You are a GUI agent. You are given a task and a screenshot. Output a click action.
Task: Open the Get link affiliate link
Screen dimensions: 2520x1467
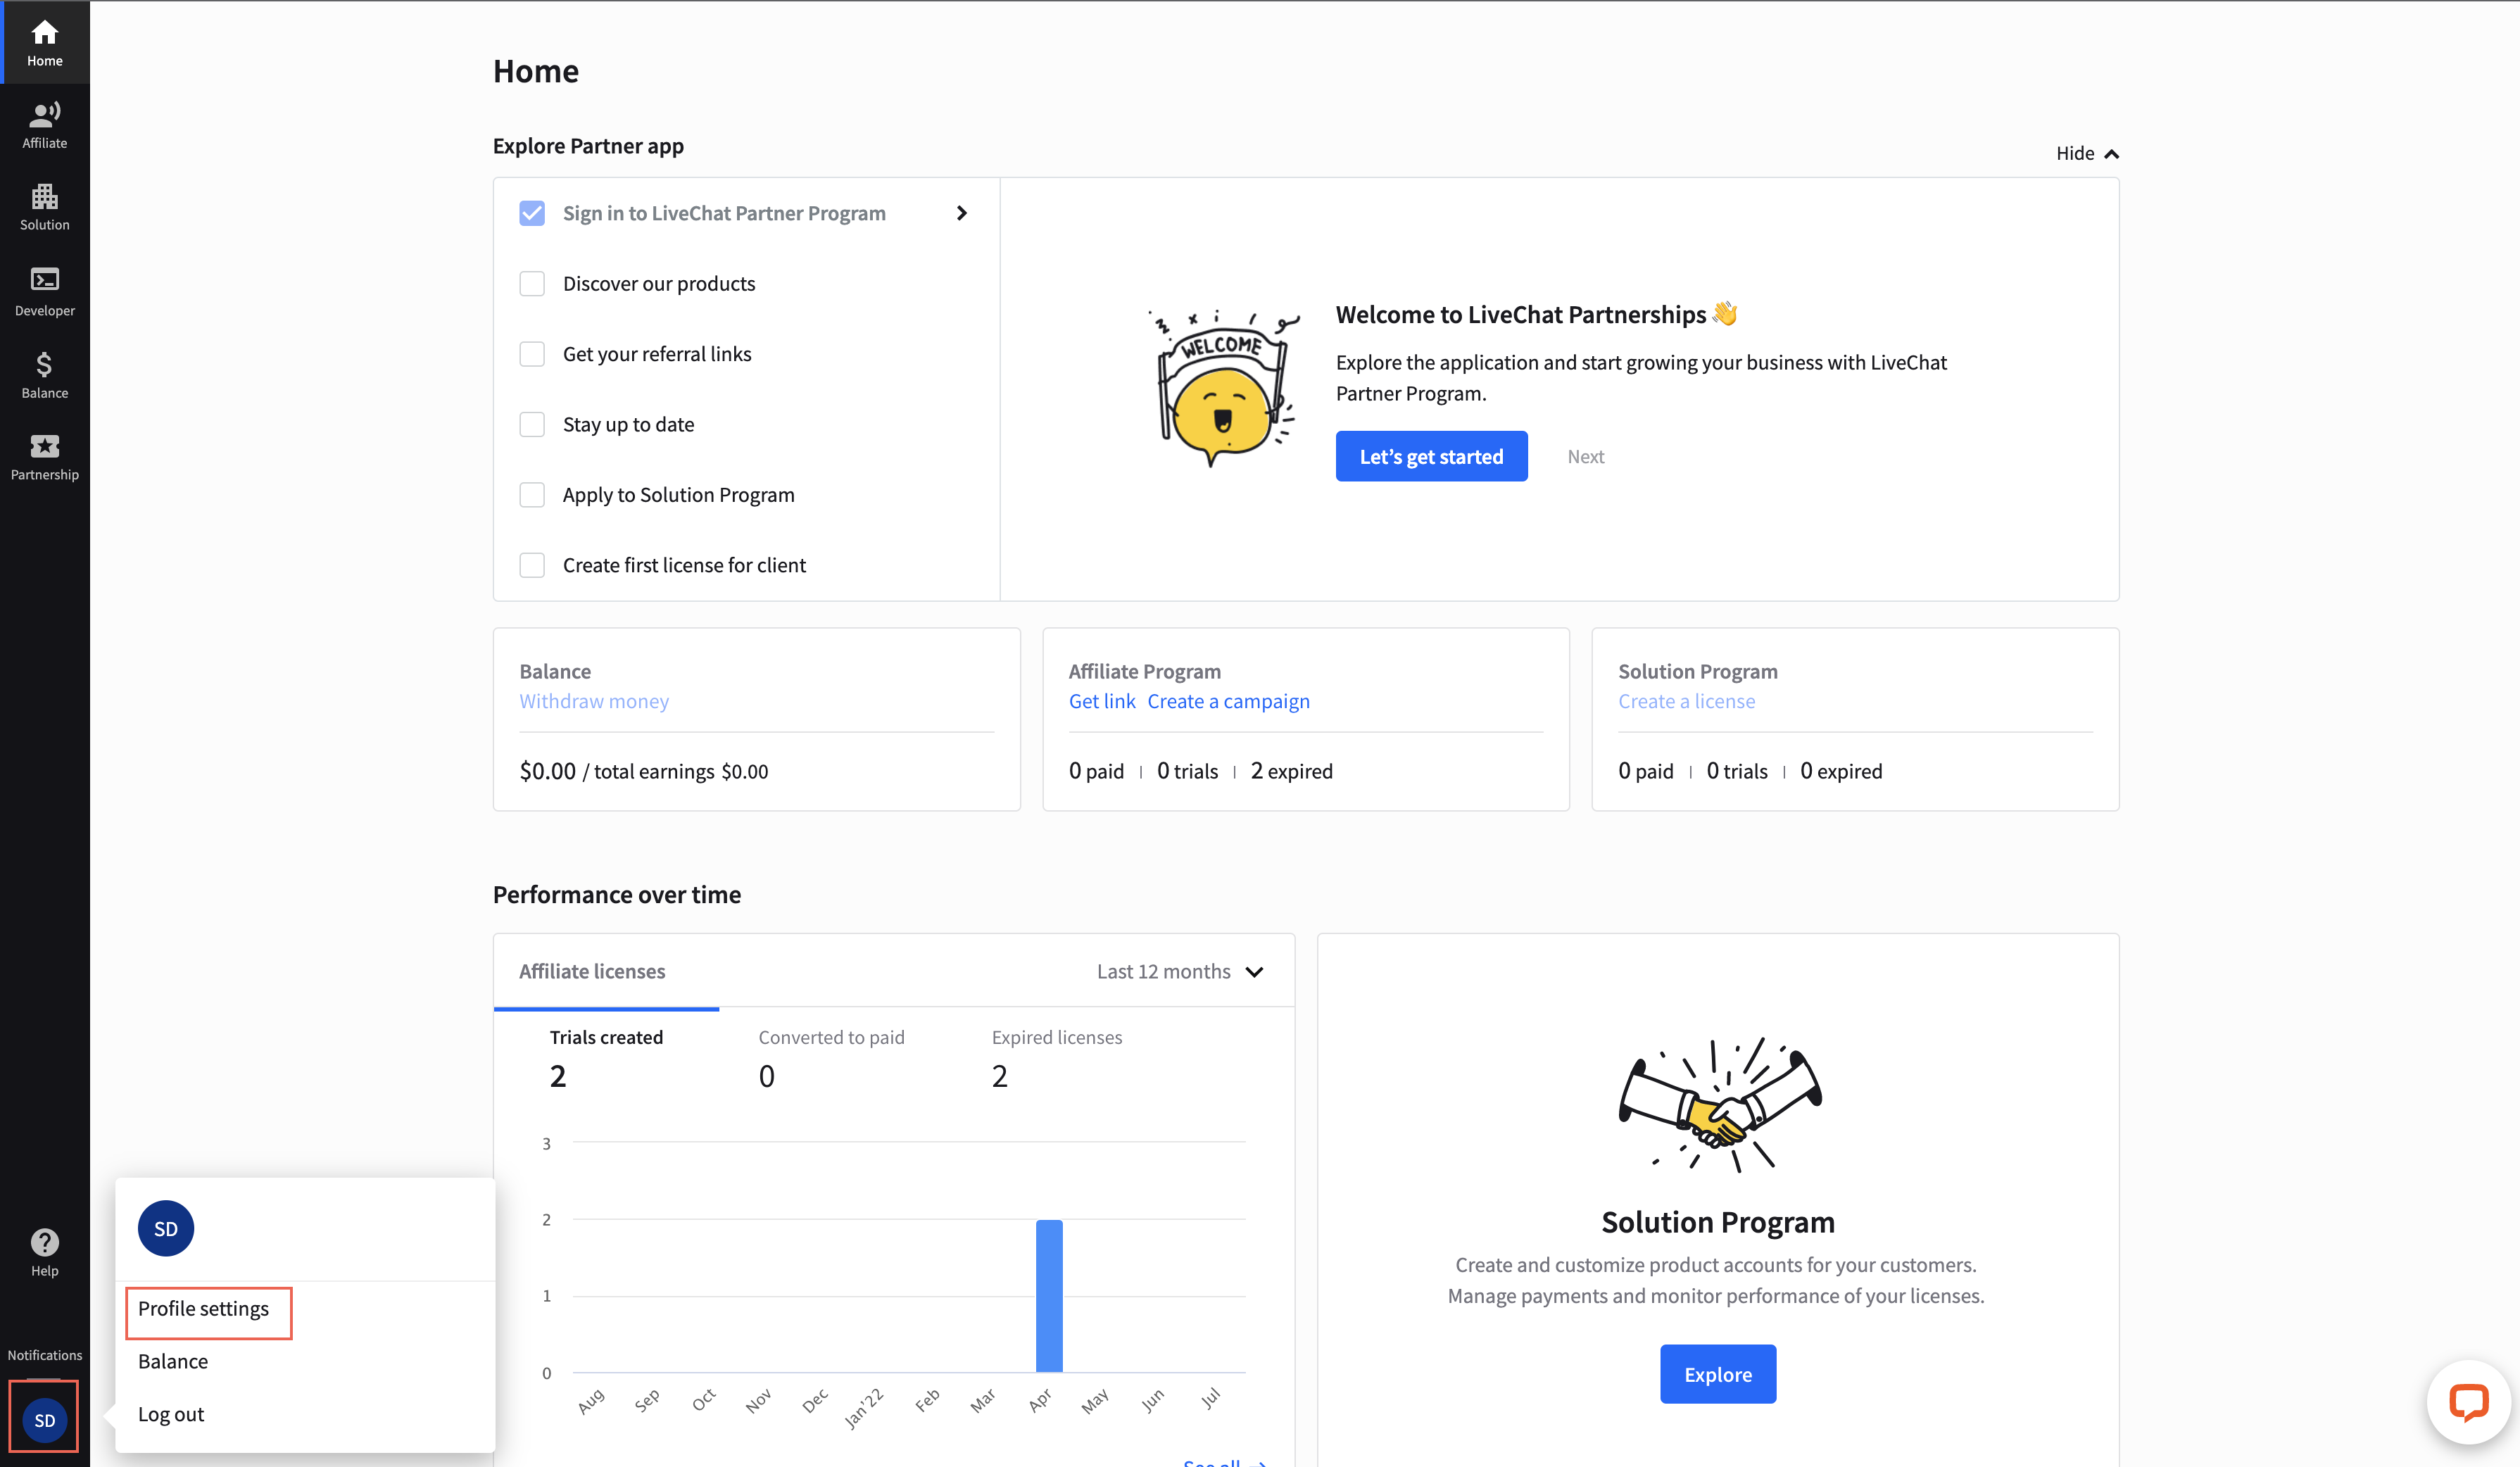(x=1102, y=701)
